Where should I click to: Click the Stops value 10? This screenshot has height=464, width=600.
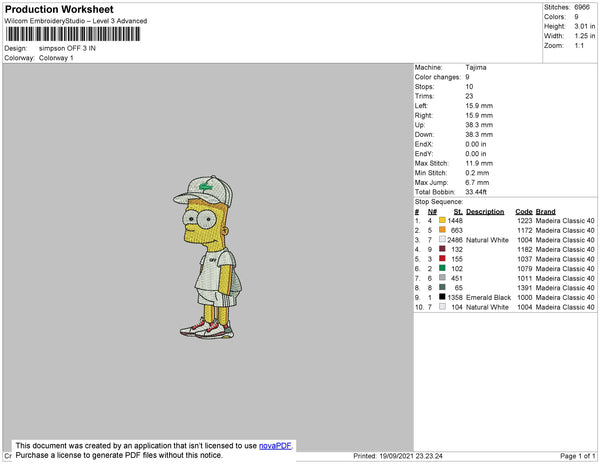pyautogui.click(x=470, y=86)
